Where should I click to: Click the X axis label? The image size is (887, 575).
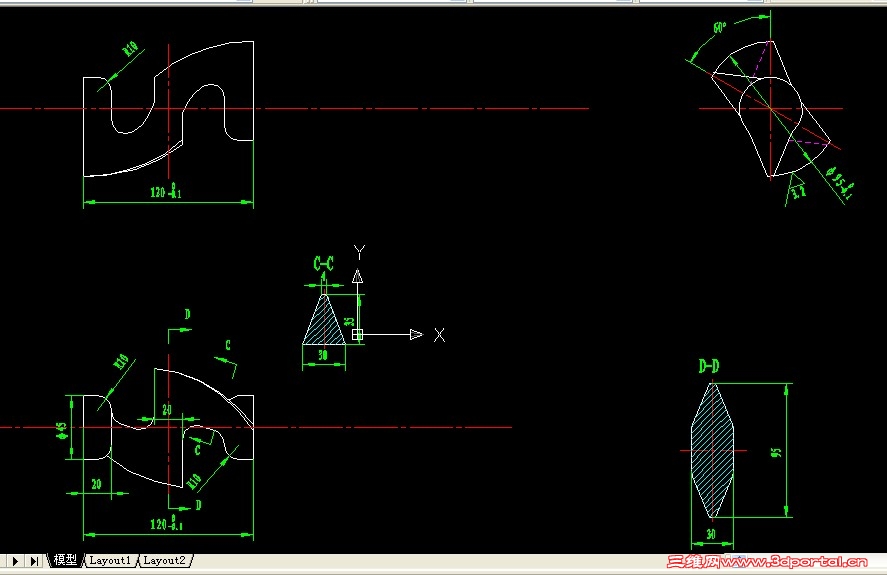point(439,335)
